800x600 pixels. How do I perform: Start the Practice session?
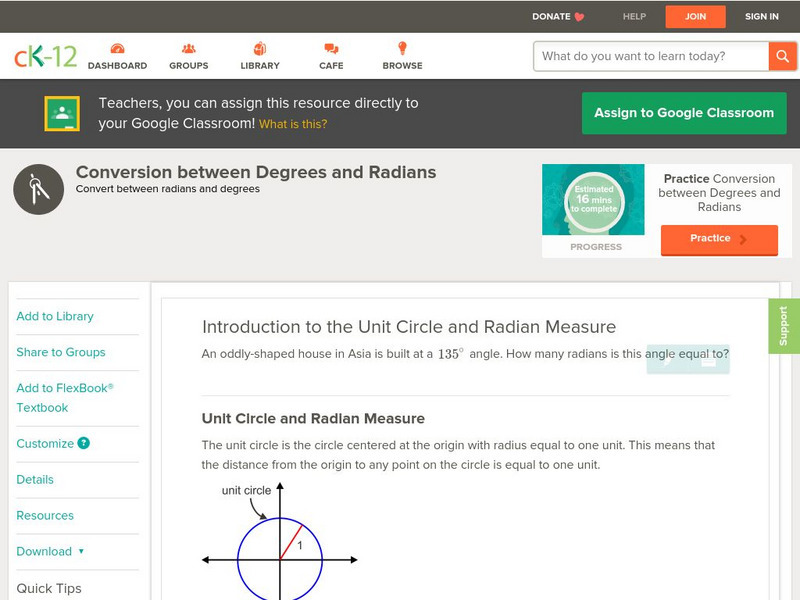click(x=718, y=239)
